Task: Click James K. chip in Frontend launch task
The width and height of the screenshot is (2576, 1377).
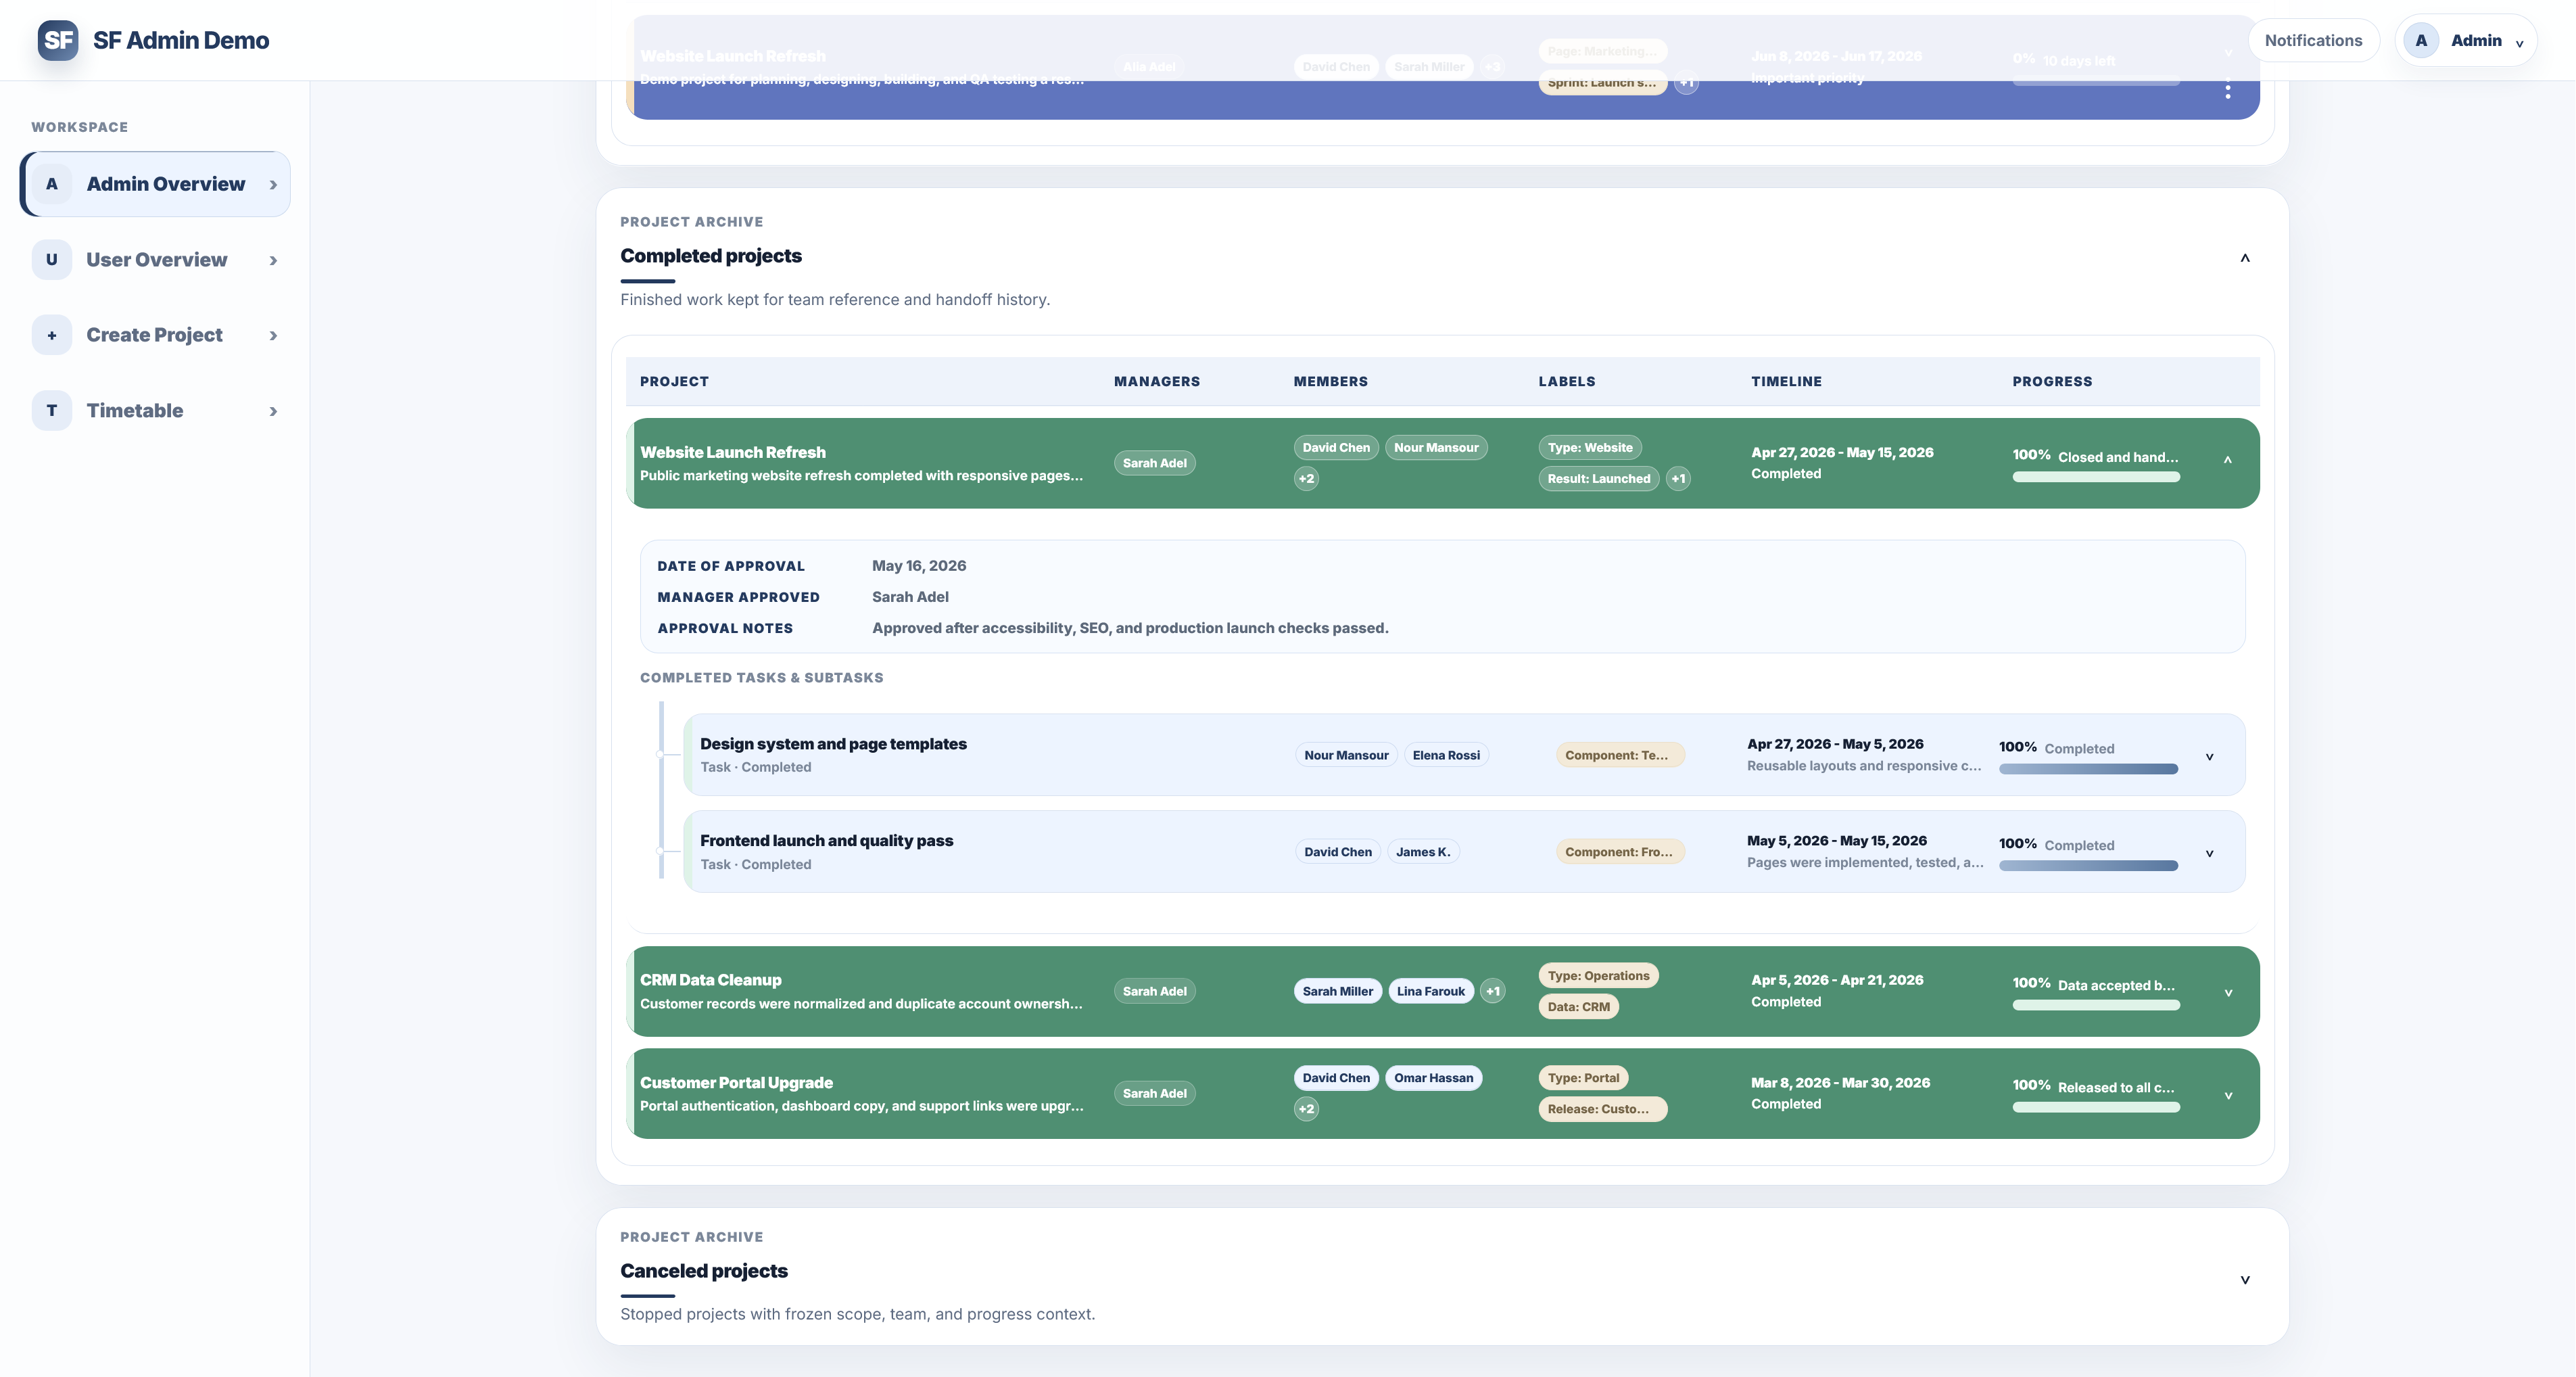Action: click(x=1423, y=852)
